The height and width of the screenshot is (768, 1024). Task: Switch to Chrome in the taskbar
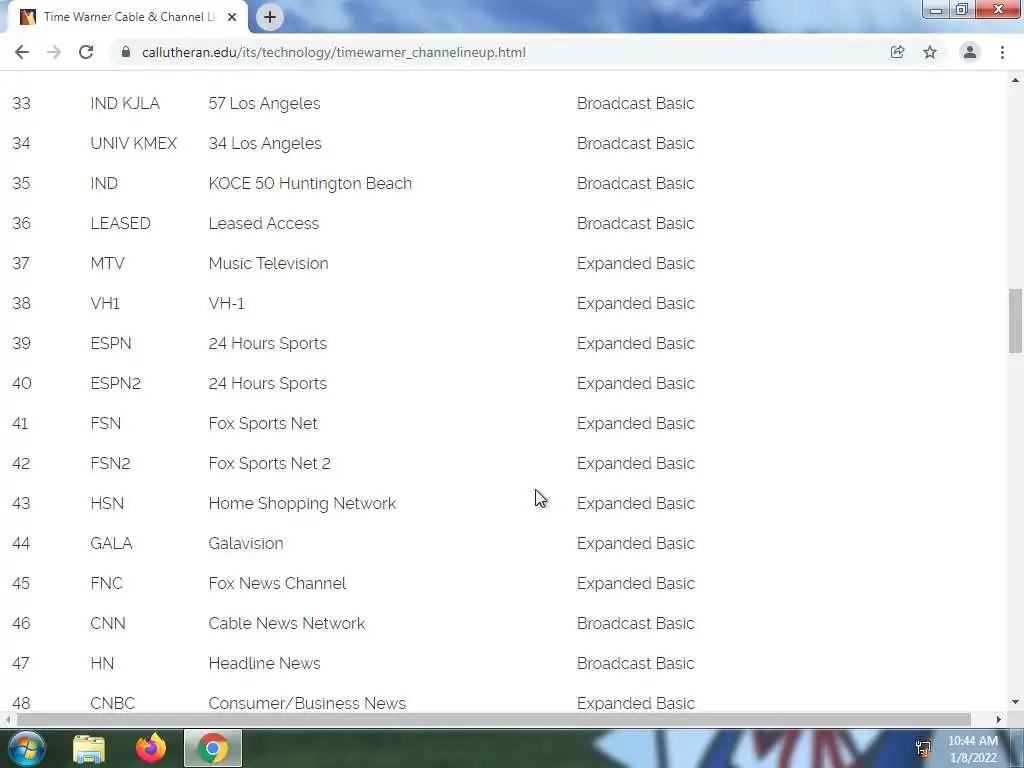point(213,748)
